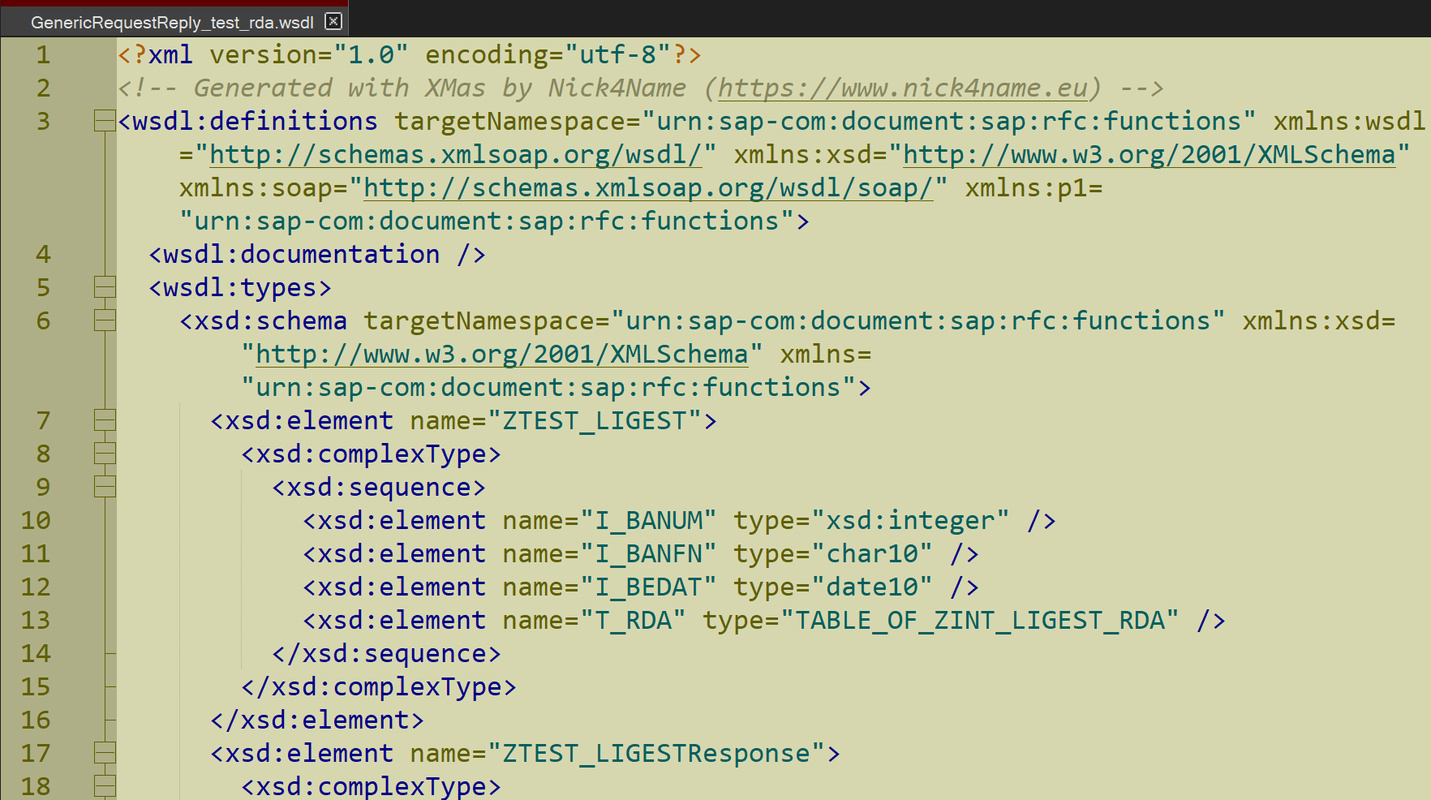Click line number 10 in the gutter
The image size is (1431, 800).
click(x=35, y=520)
